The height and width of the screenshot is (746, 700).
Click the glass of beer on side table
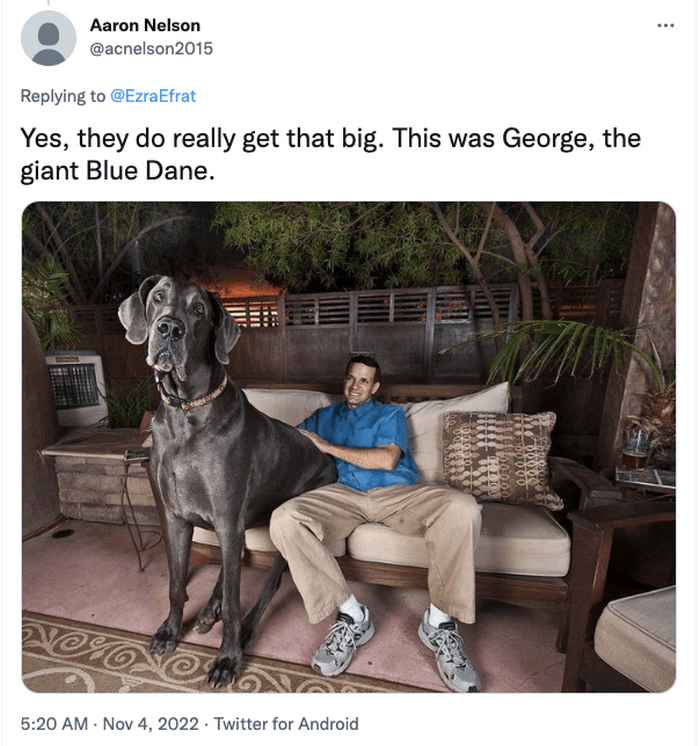click(x=635, y=450)
